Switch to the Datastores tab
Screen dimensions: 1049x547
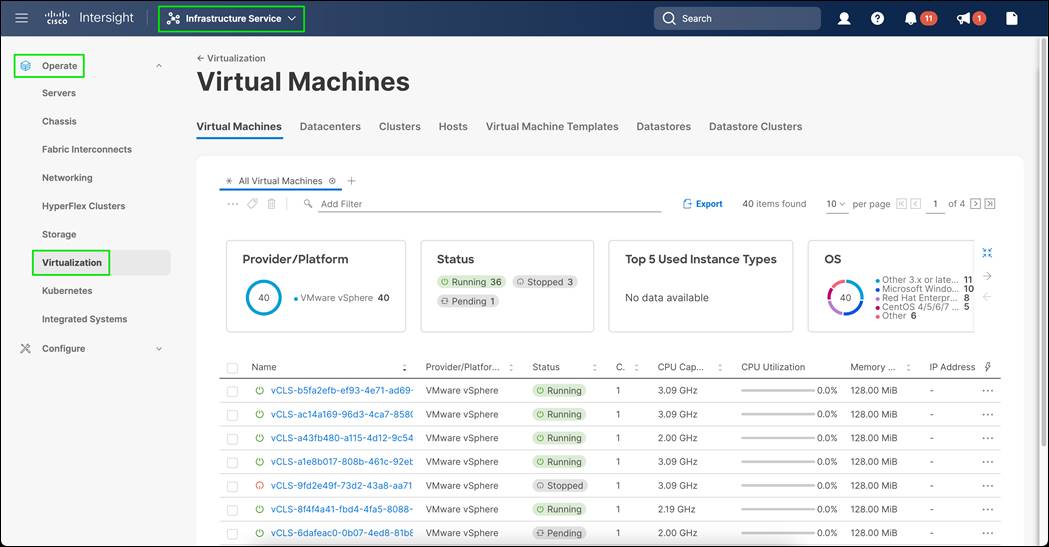coord(664,126)
